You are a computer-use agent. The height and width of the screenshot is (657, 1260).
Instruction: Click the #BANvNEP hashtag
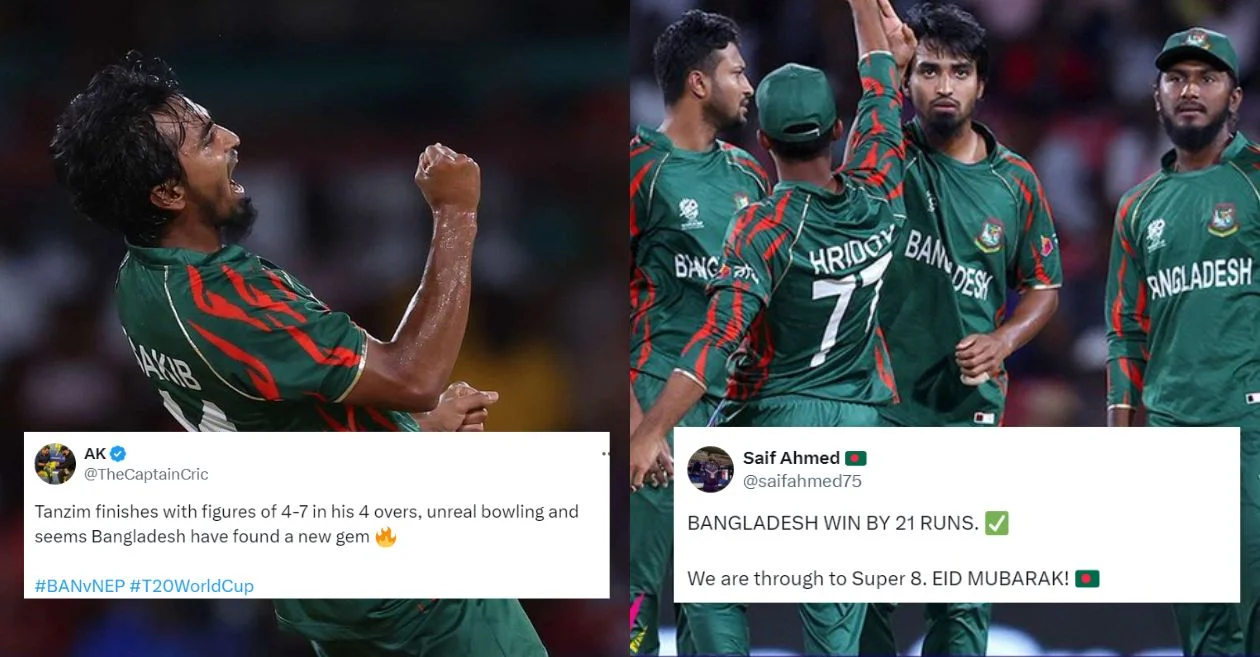pyautogui.click(x=79, y=586)
